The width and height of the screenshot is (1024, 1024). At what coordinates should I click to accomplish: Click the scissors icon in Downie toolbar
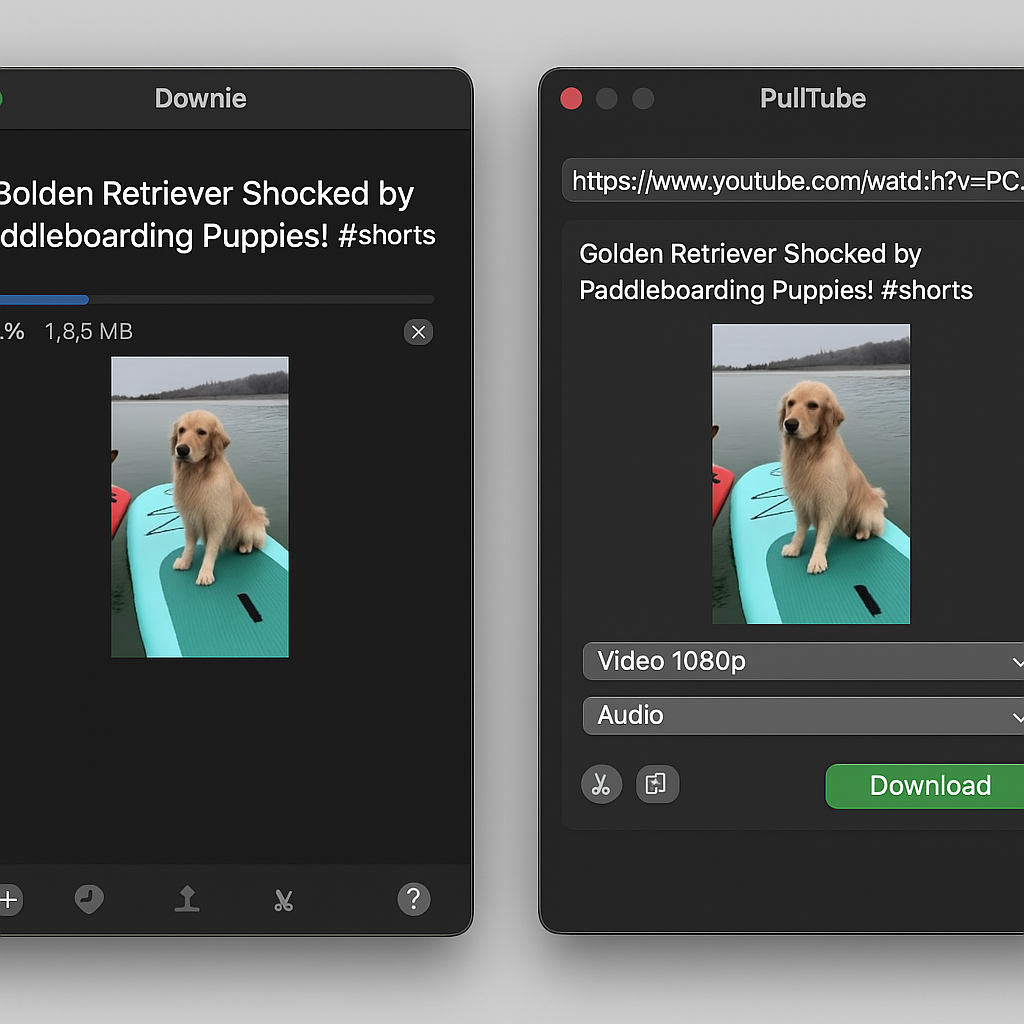[x=283, y=901]
